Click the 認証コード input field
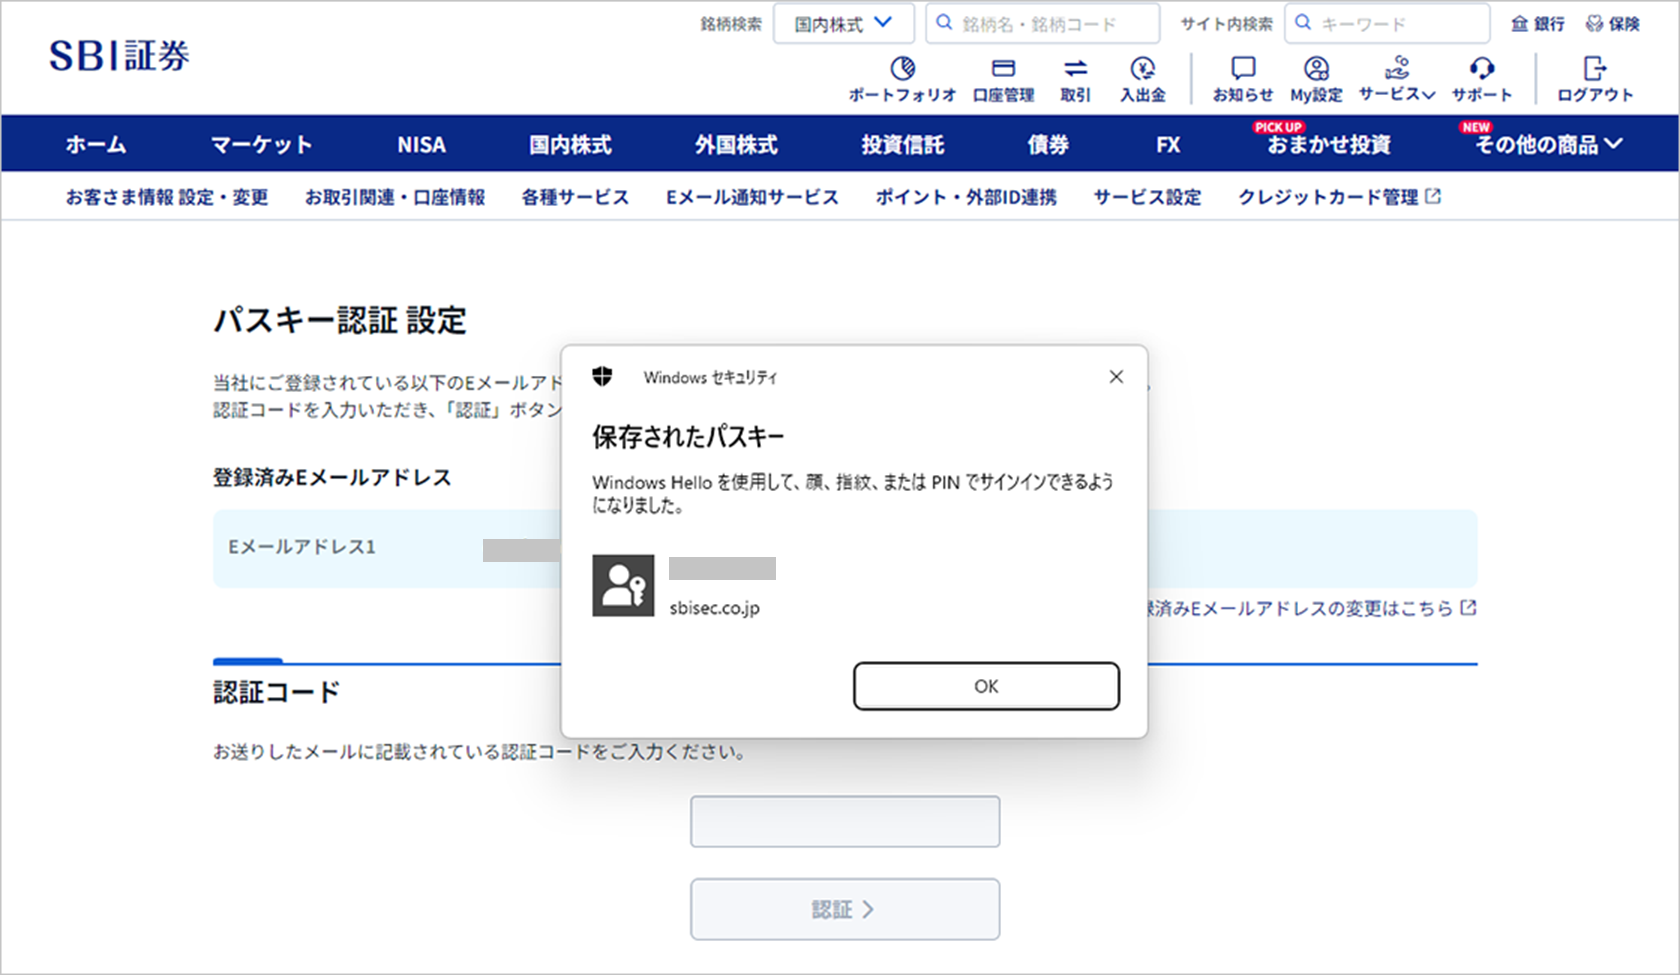The height and width of the screenshot is (975, 1680). 844,821
